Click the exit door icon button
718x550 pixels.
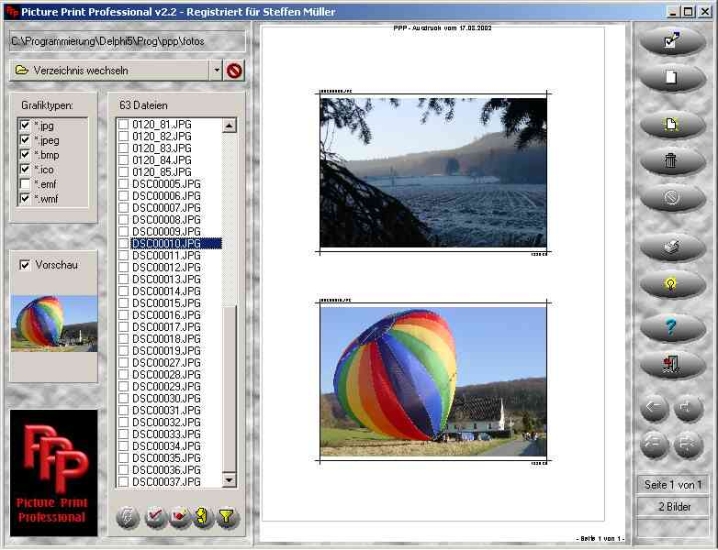point(671,365)
